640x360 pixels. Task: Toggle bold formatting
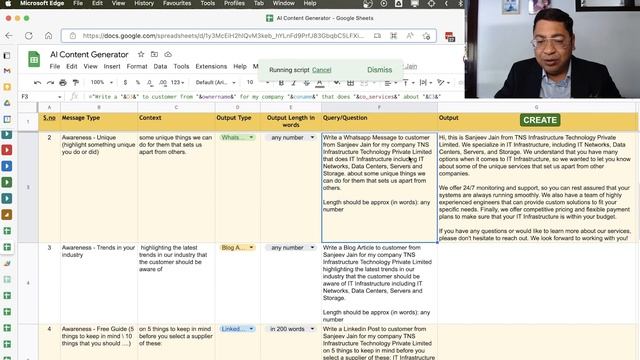(281, 83)
